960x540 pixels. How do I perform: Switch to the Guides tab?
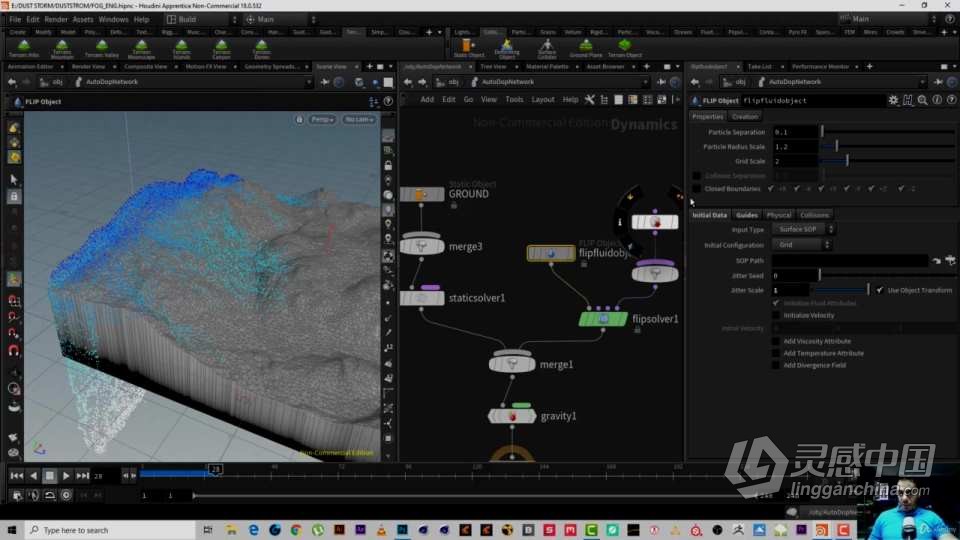[746, 215]
